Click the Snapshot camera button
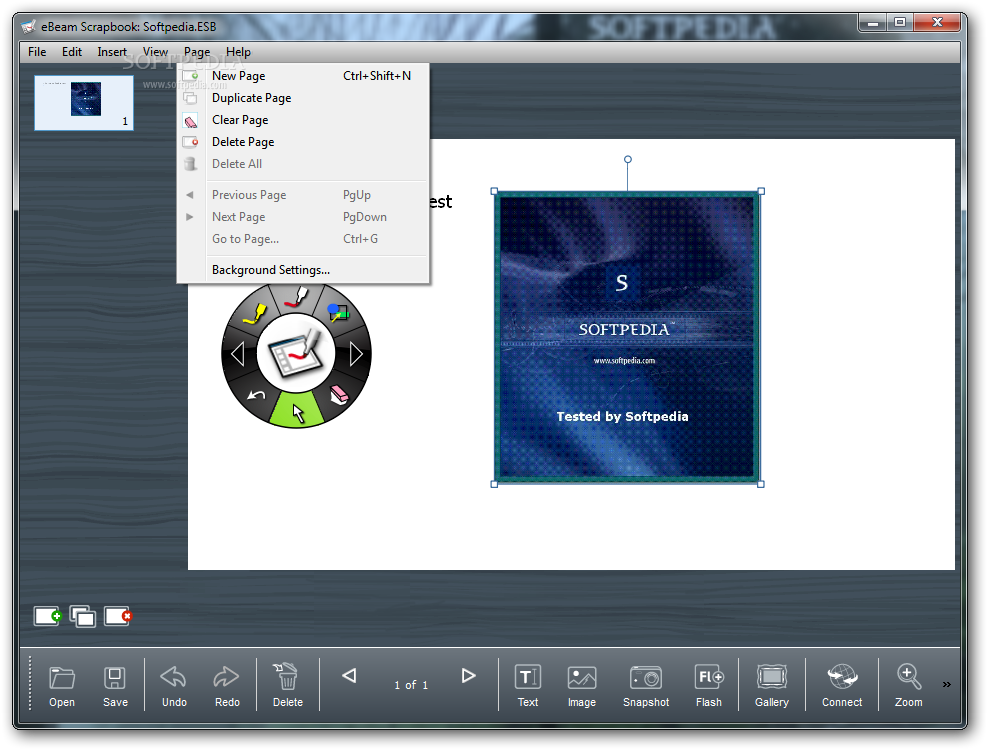Screen dimensions: 988x750 click(x=646, y=686)
